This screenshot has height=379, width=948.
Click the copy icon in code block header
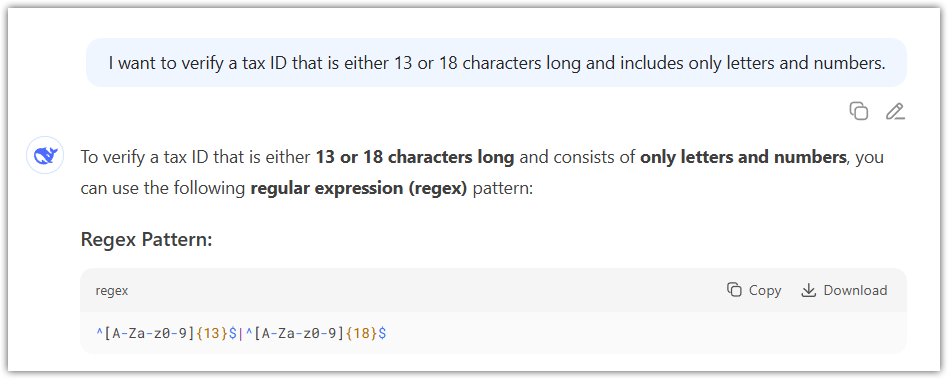point(734,290)
